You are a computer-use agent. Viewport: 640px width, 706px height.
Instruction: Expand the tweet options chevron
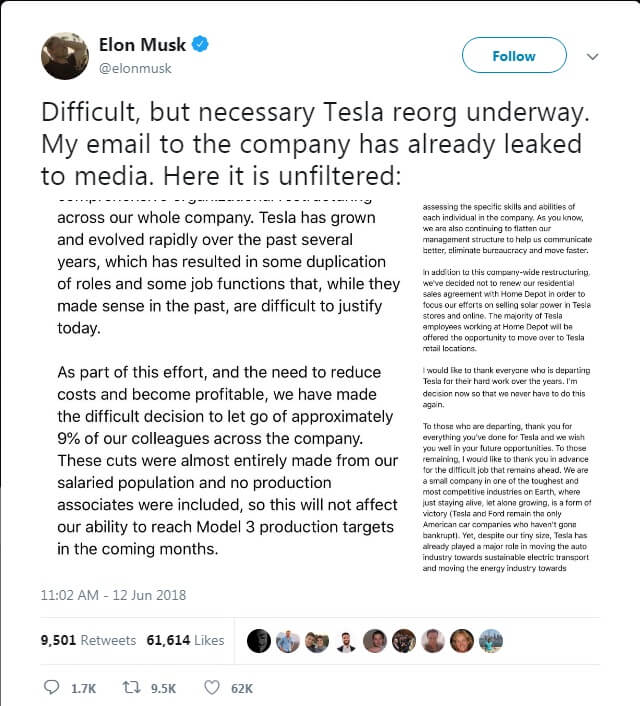[x=592, y=56]
